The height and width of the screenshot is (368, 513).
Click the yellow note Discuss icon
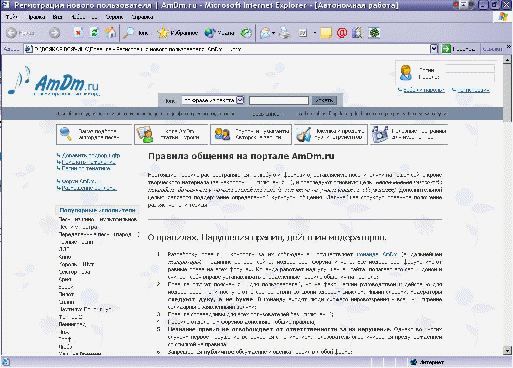(326, 33)
